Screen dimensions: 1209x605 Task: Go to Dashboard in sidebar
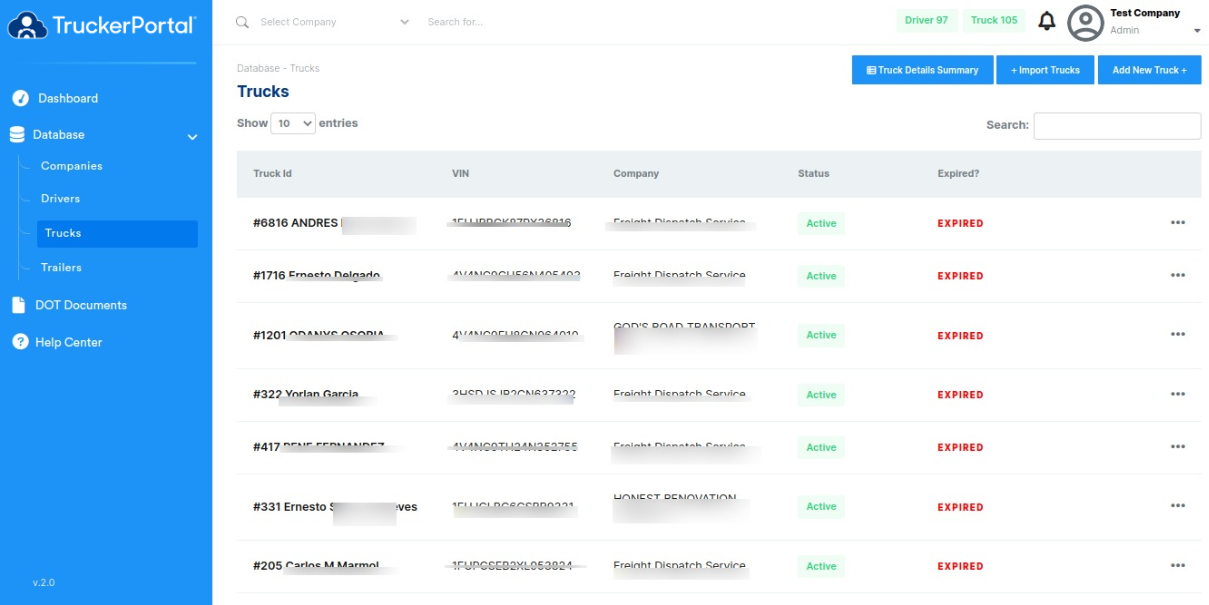pos(67,98)
